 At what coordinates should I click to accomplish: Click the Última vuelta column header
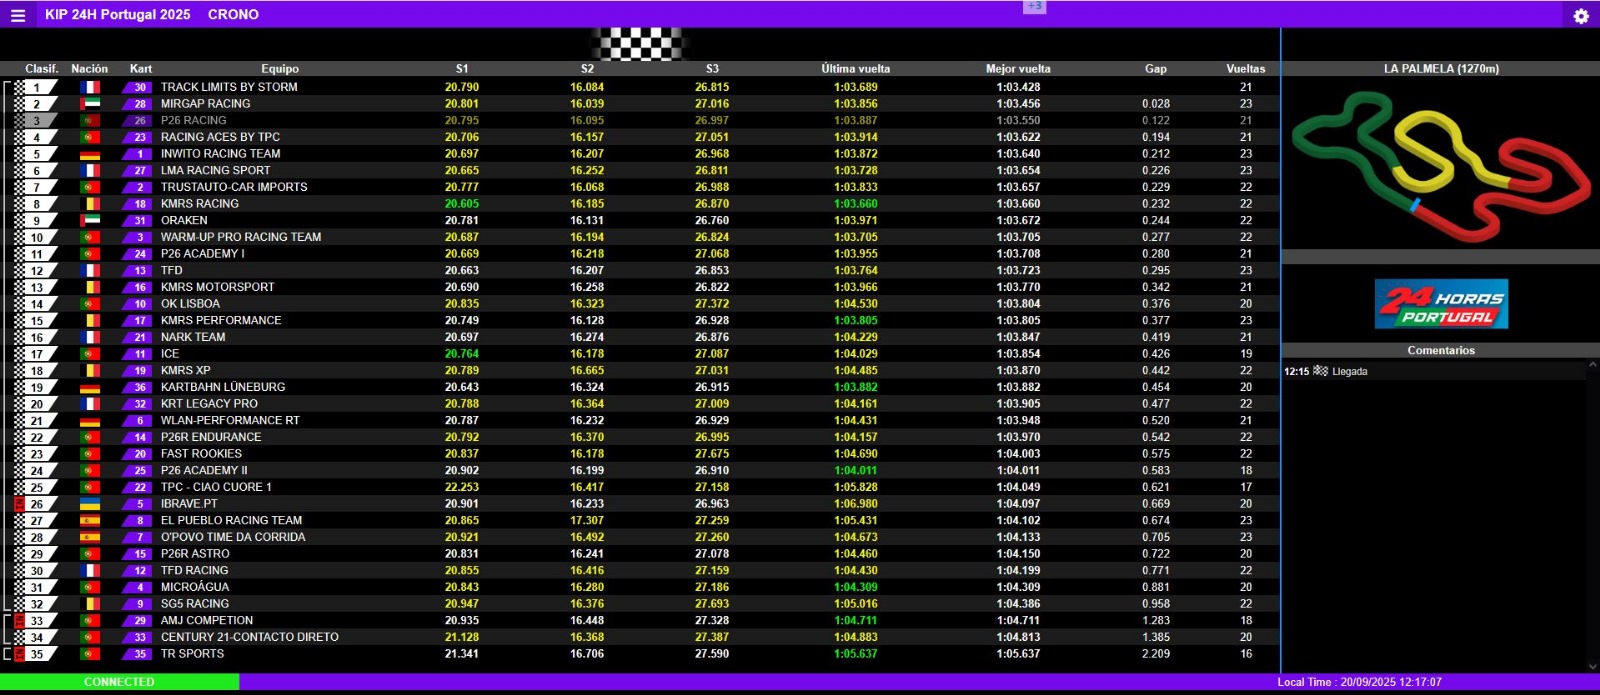(855, 69)
